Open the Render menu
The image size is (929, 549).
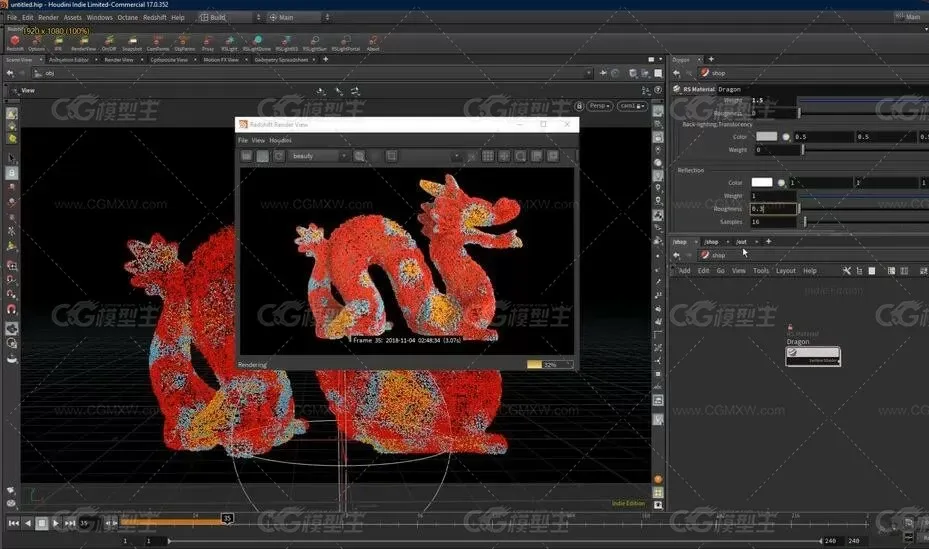pyautogui.click(x=49, y=18)
